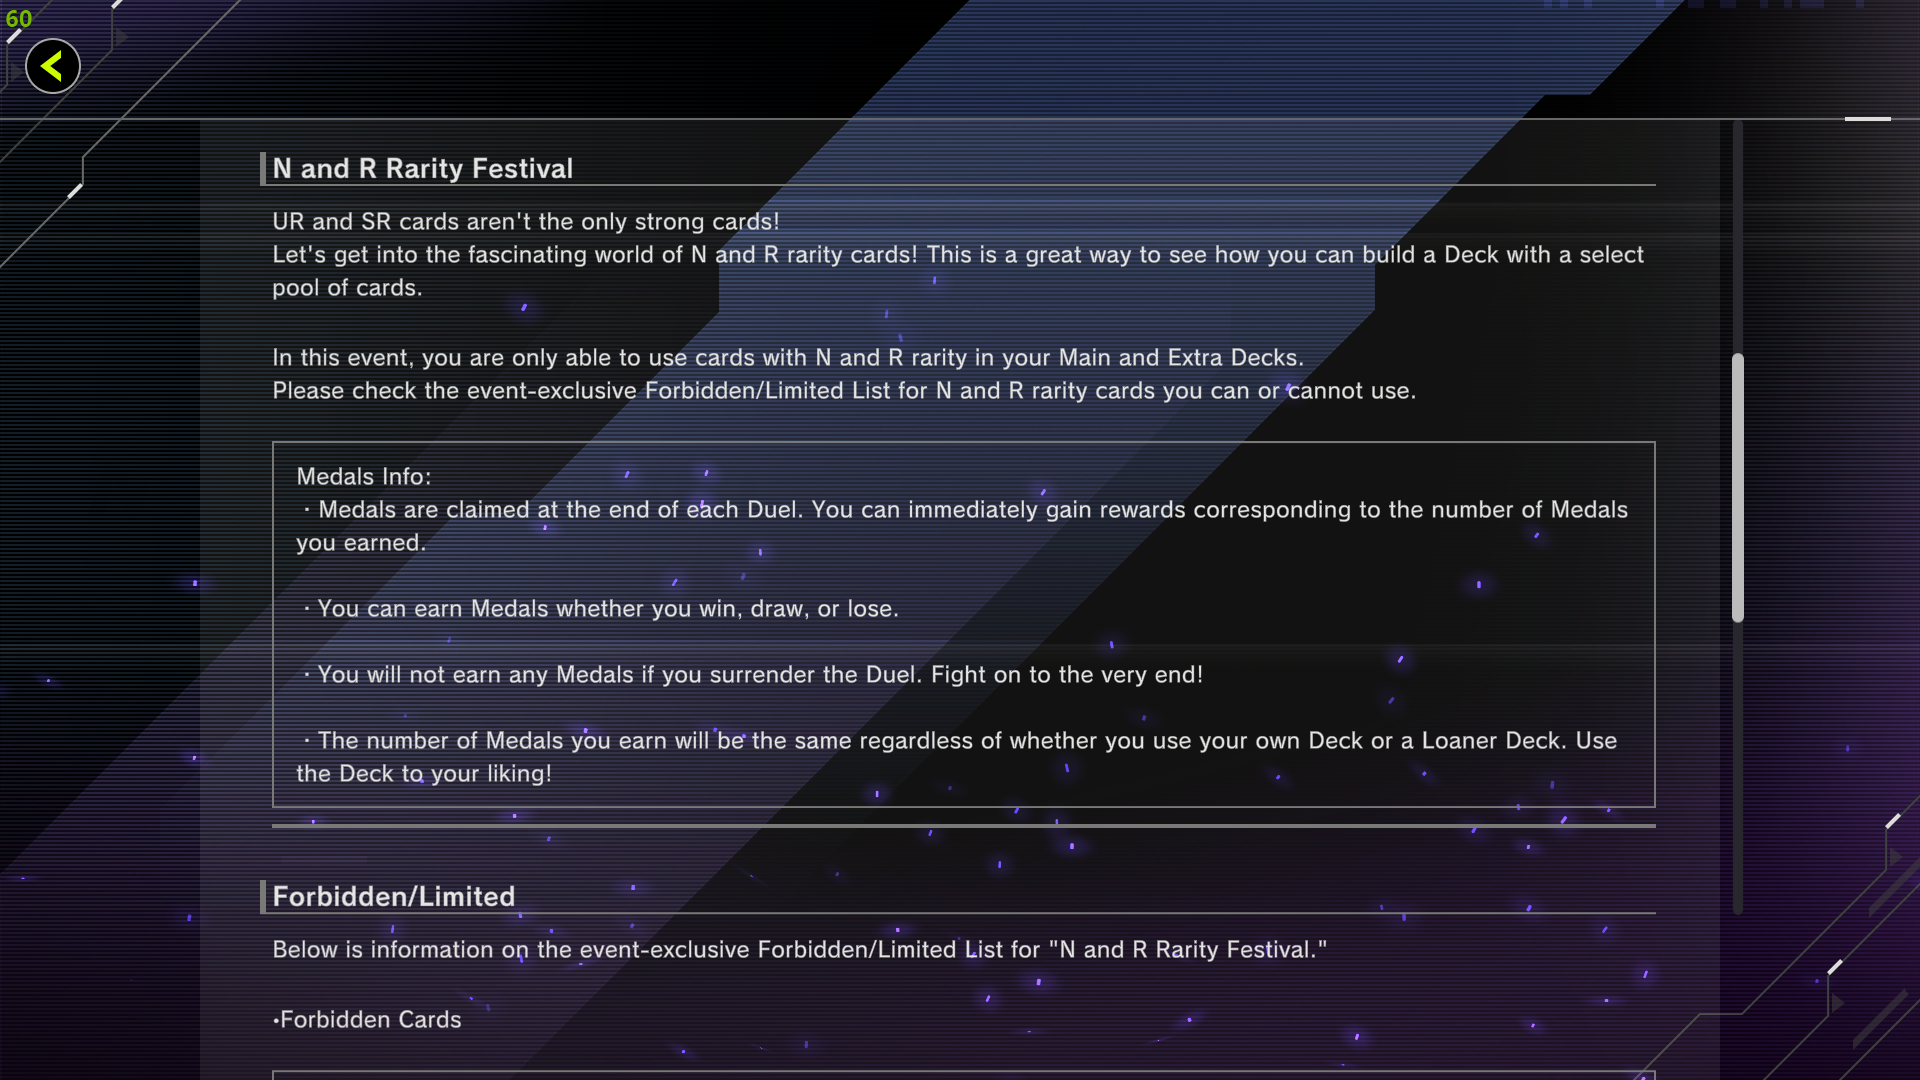Click the "In this event, you are" line

pos(787,357)
